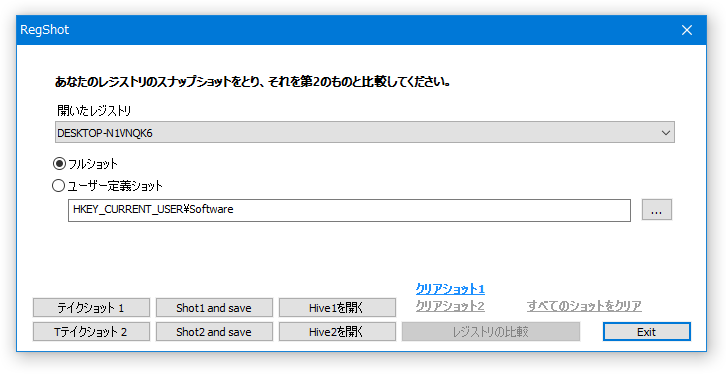Click the Shot2 and save button

(x=214, y=332)
